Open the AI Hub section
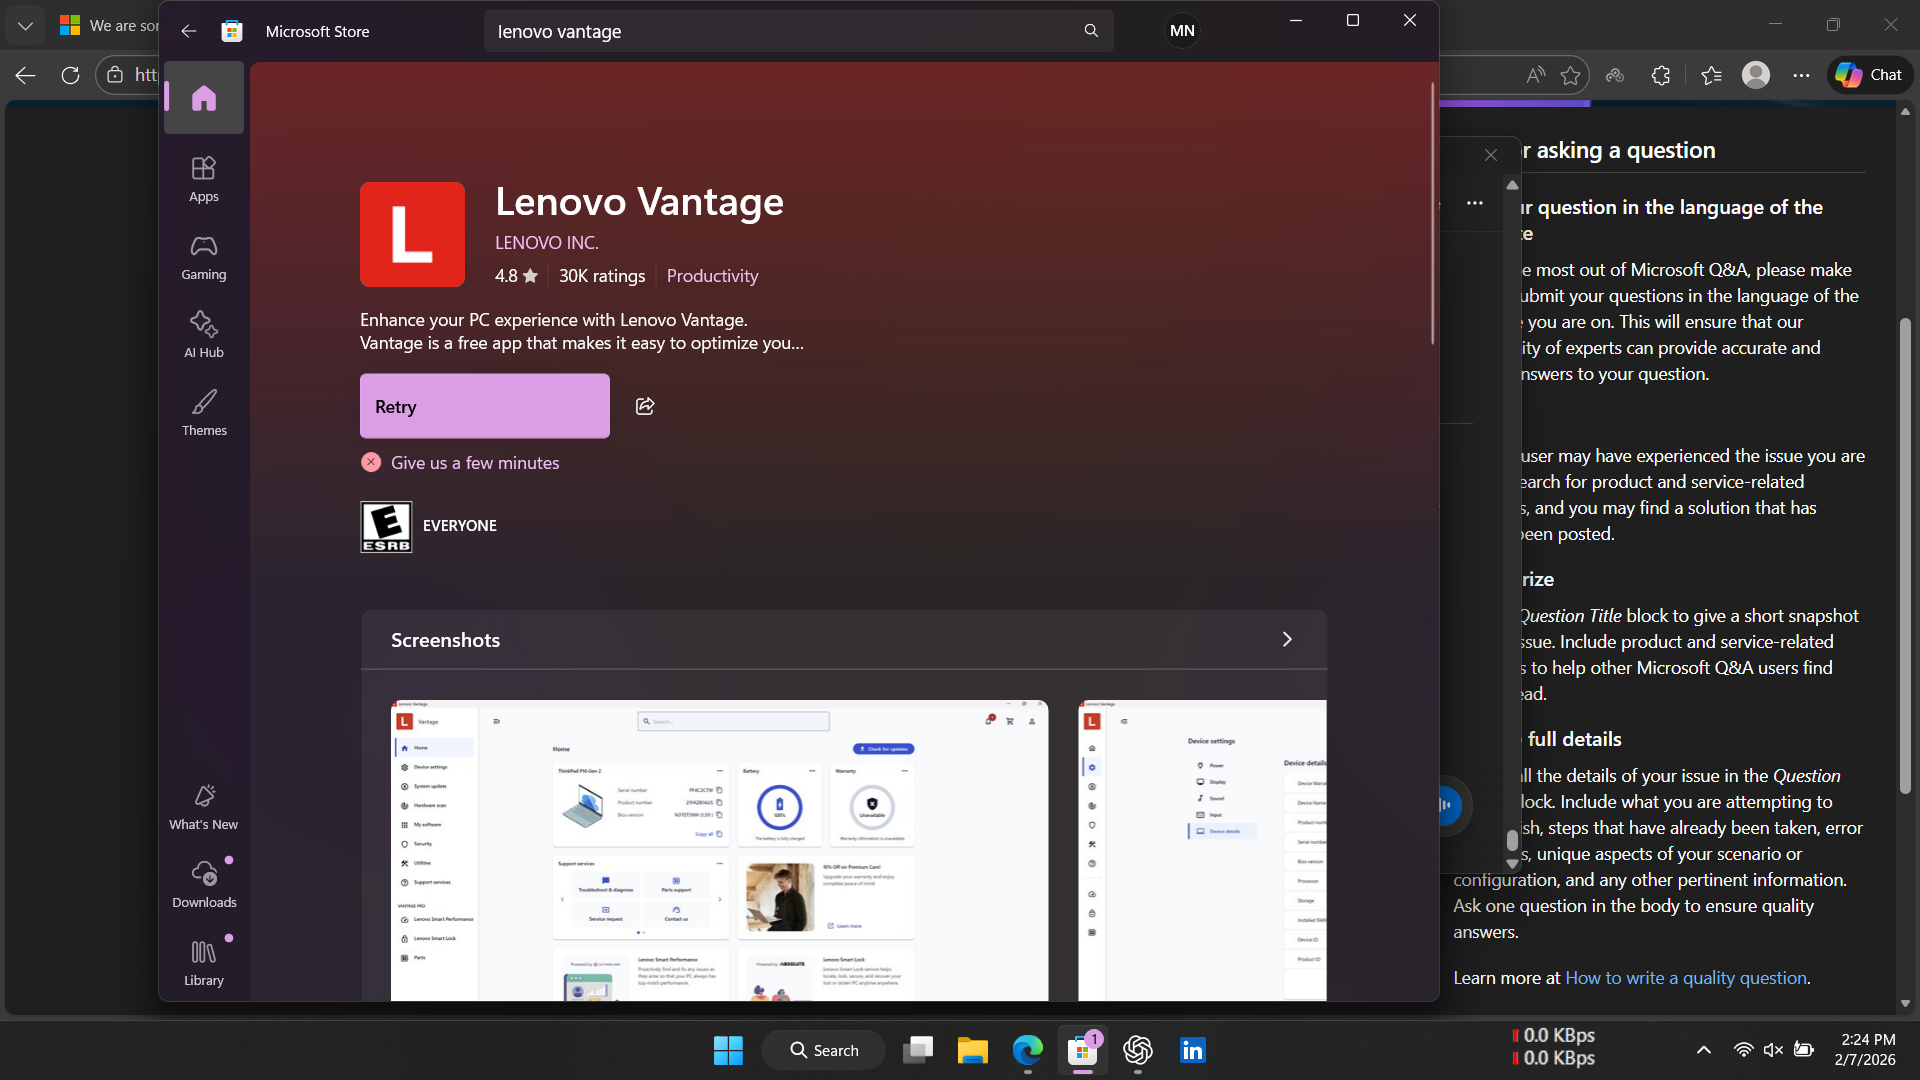Image resolution: width=1920 pixels, height=1080 pixels. [x=204, y=335]
